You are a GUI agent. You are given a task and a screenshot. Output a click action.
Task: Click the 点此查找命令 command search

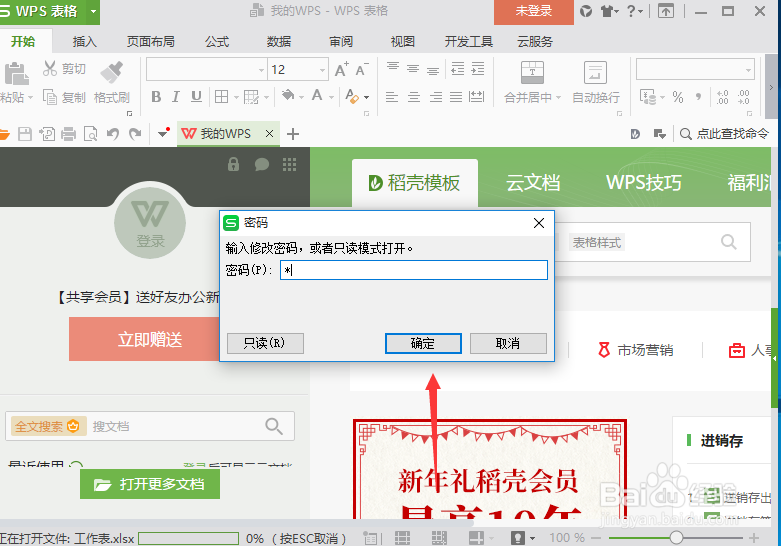pos(725,134)
